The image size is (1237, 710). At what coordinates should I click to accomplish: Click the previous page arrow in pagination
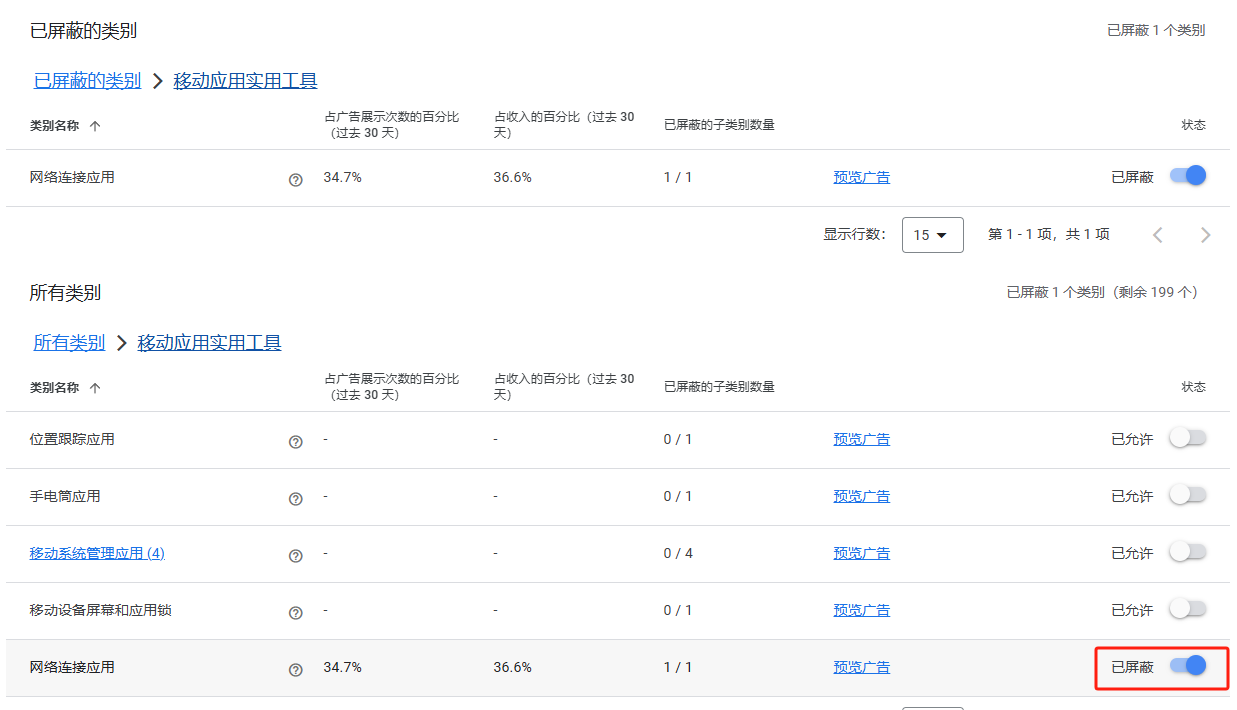click(x=1157, y=234)
